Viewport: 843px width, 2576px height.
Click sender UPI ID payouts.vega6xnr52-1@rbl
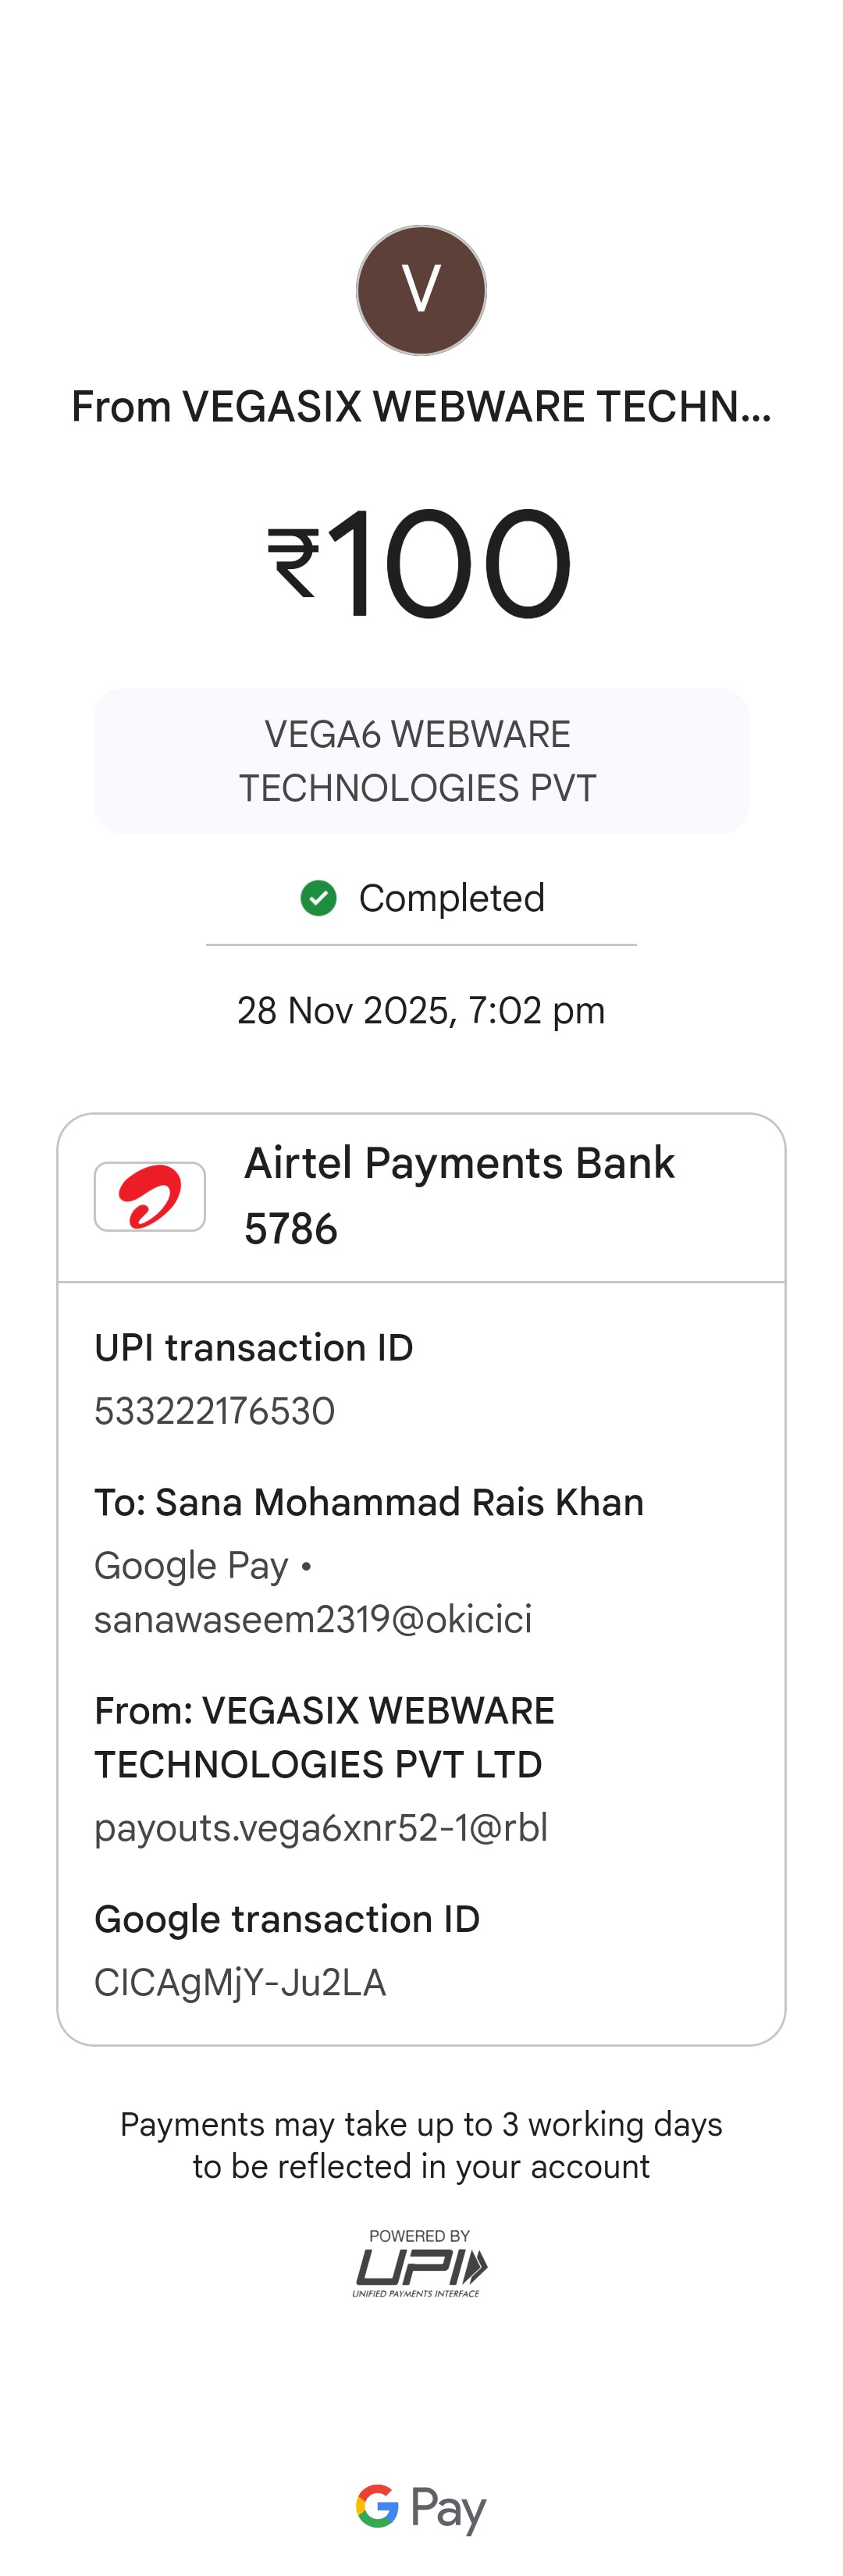click(321, 1827)
